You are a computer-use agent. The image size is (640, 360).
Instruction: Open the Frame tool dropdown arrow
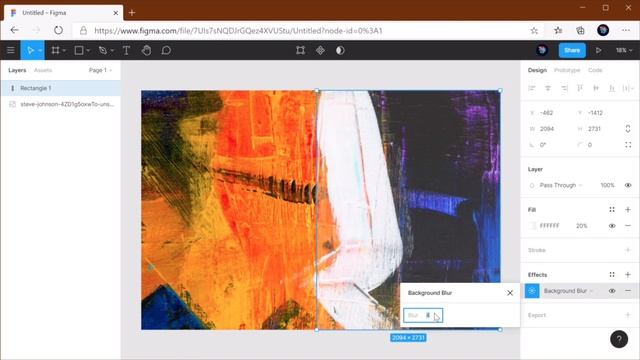[x=64, y=51]
